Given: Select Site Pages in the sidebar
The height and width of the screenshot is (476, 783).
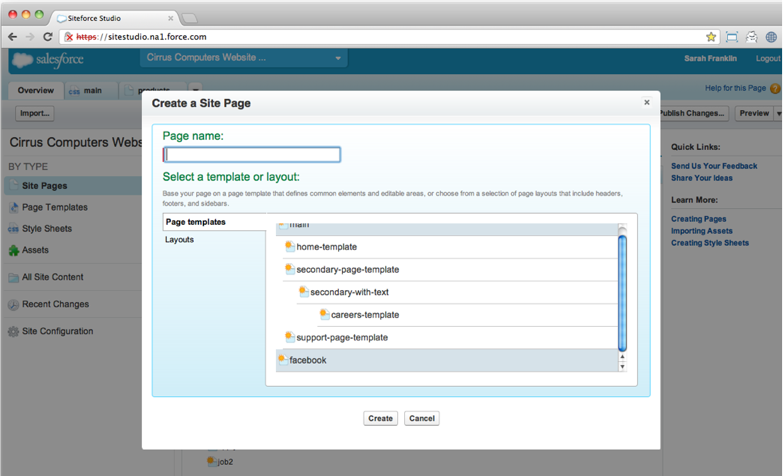Looking at the screenshot, I should (x=73, y=186).
